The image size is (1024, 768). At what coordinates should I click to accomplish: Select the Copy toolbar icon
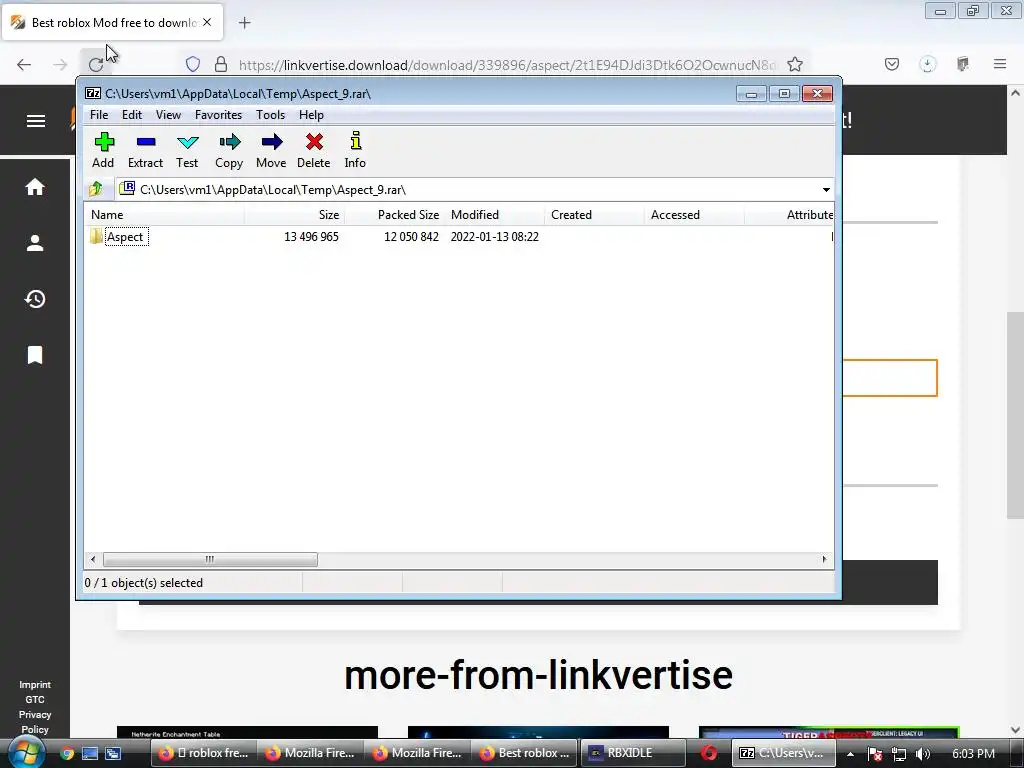(x=229, y=150)
